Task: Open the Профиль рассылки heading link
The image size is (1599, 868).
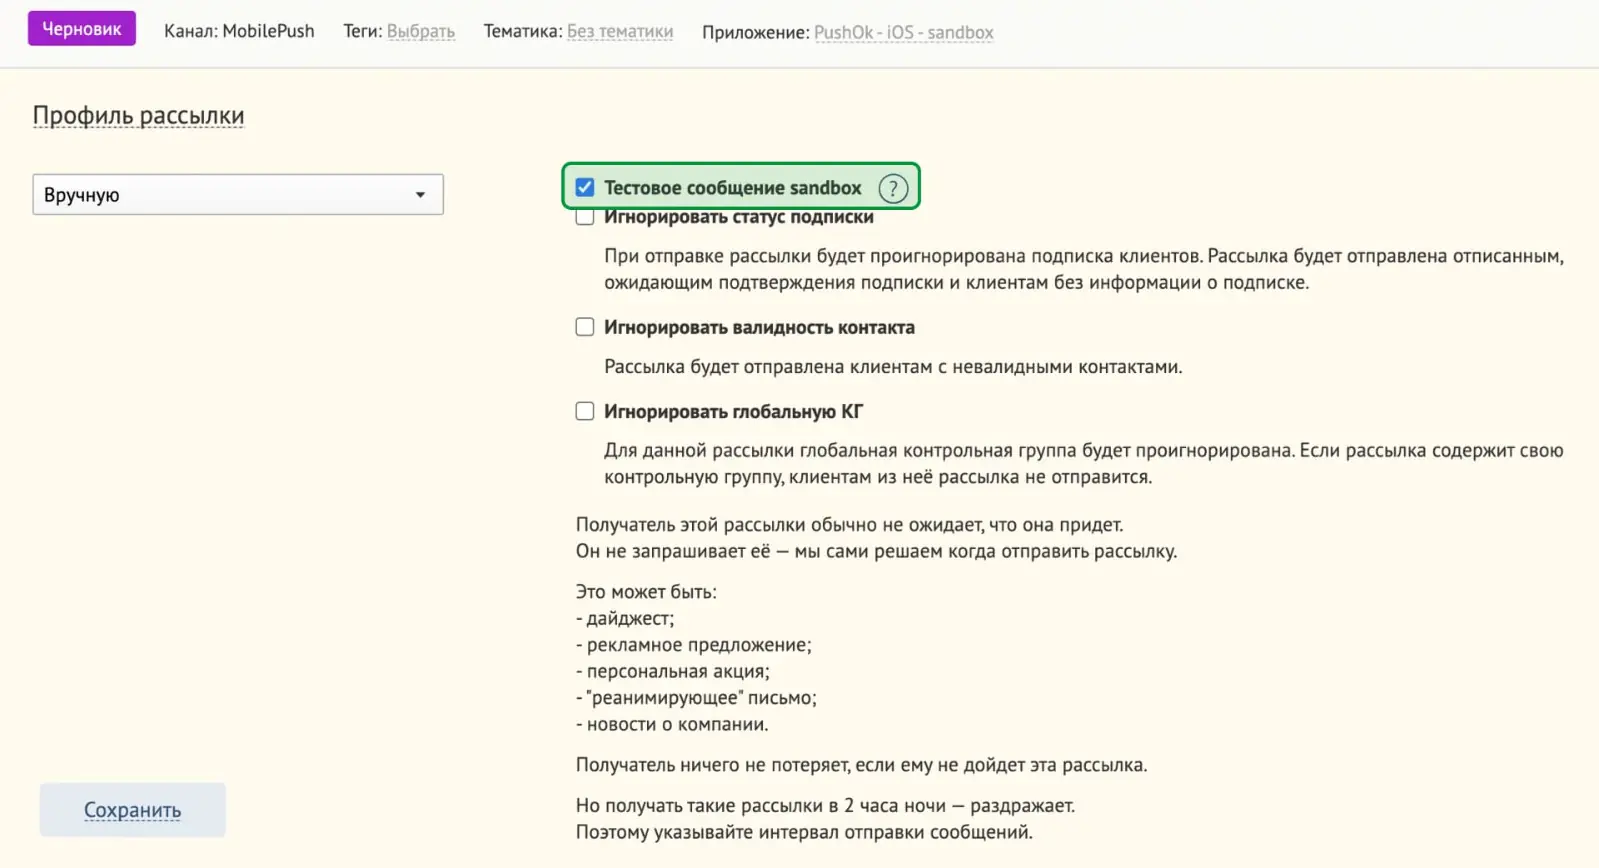Action: (x=138, y=115)
